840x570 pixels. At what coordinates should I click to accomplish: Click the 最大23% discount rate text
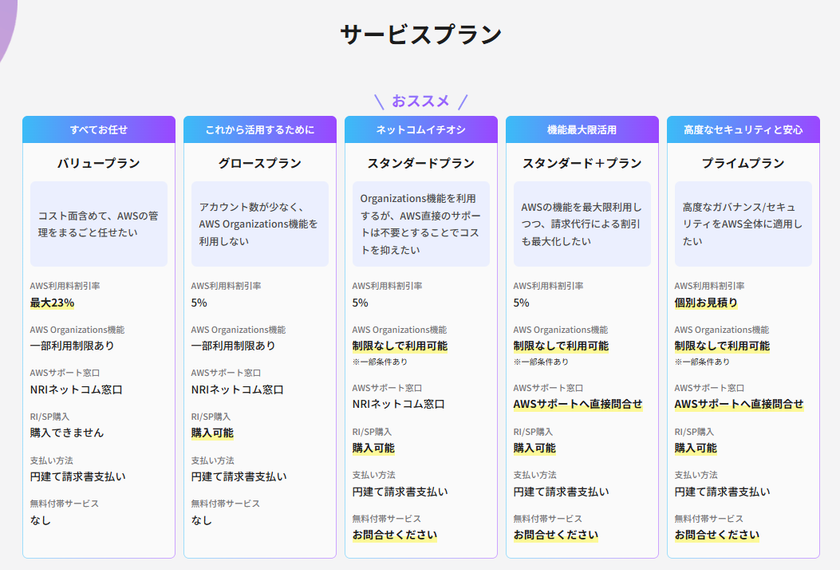[52, 303]
